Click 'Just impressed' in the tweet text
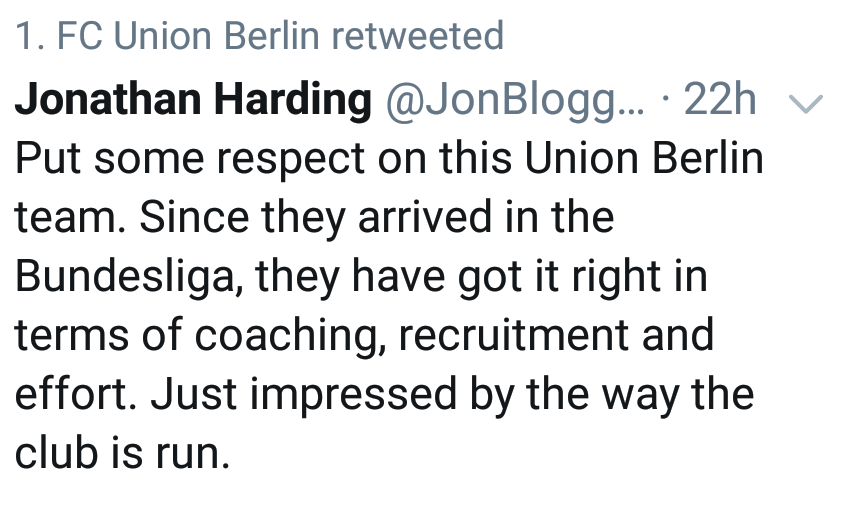The width and height of the screenshot is (866, 507). 305,394
